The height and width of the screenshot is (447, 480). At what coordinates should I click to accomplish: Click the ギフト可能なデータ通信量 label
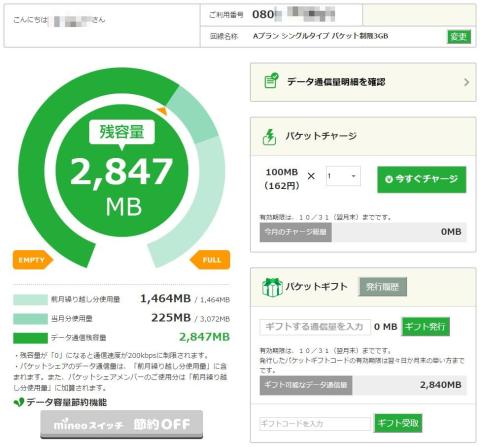(306, 385)
